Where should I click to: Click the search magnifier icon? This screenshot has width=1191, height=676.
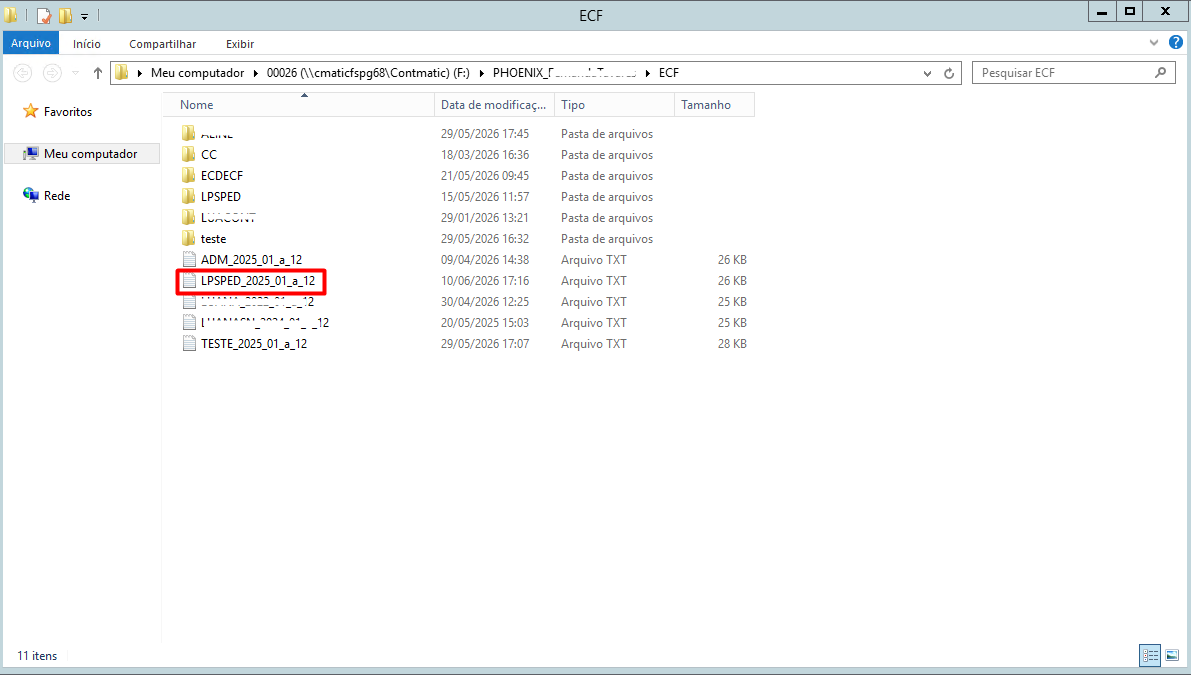1160,73
